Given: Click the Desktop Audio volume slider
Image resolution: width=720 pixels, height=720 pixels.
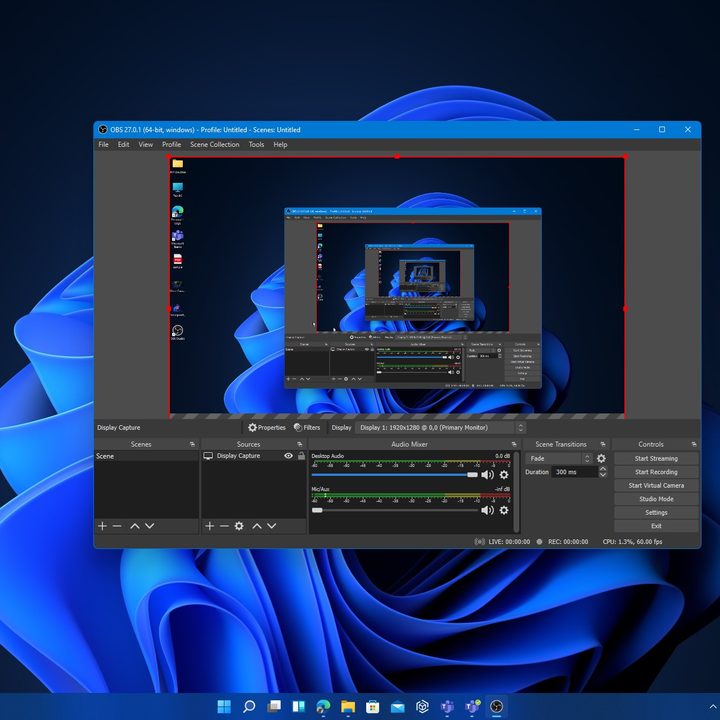Looking at the screenshot, I should (x=394, y=475).
